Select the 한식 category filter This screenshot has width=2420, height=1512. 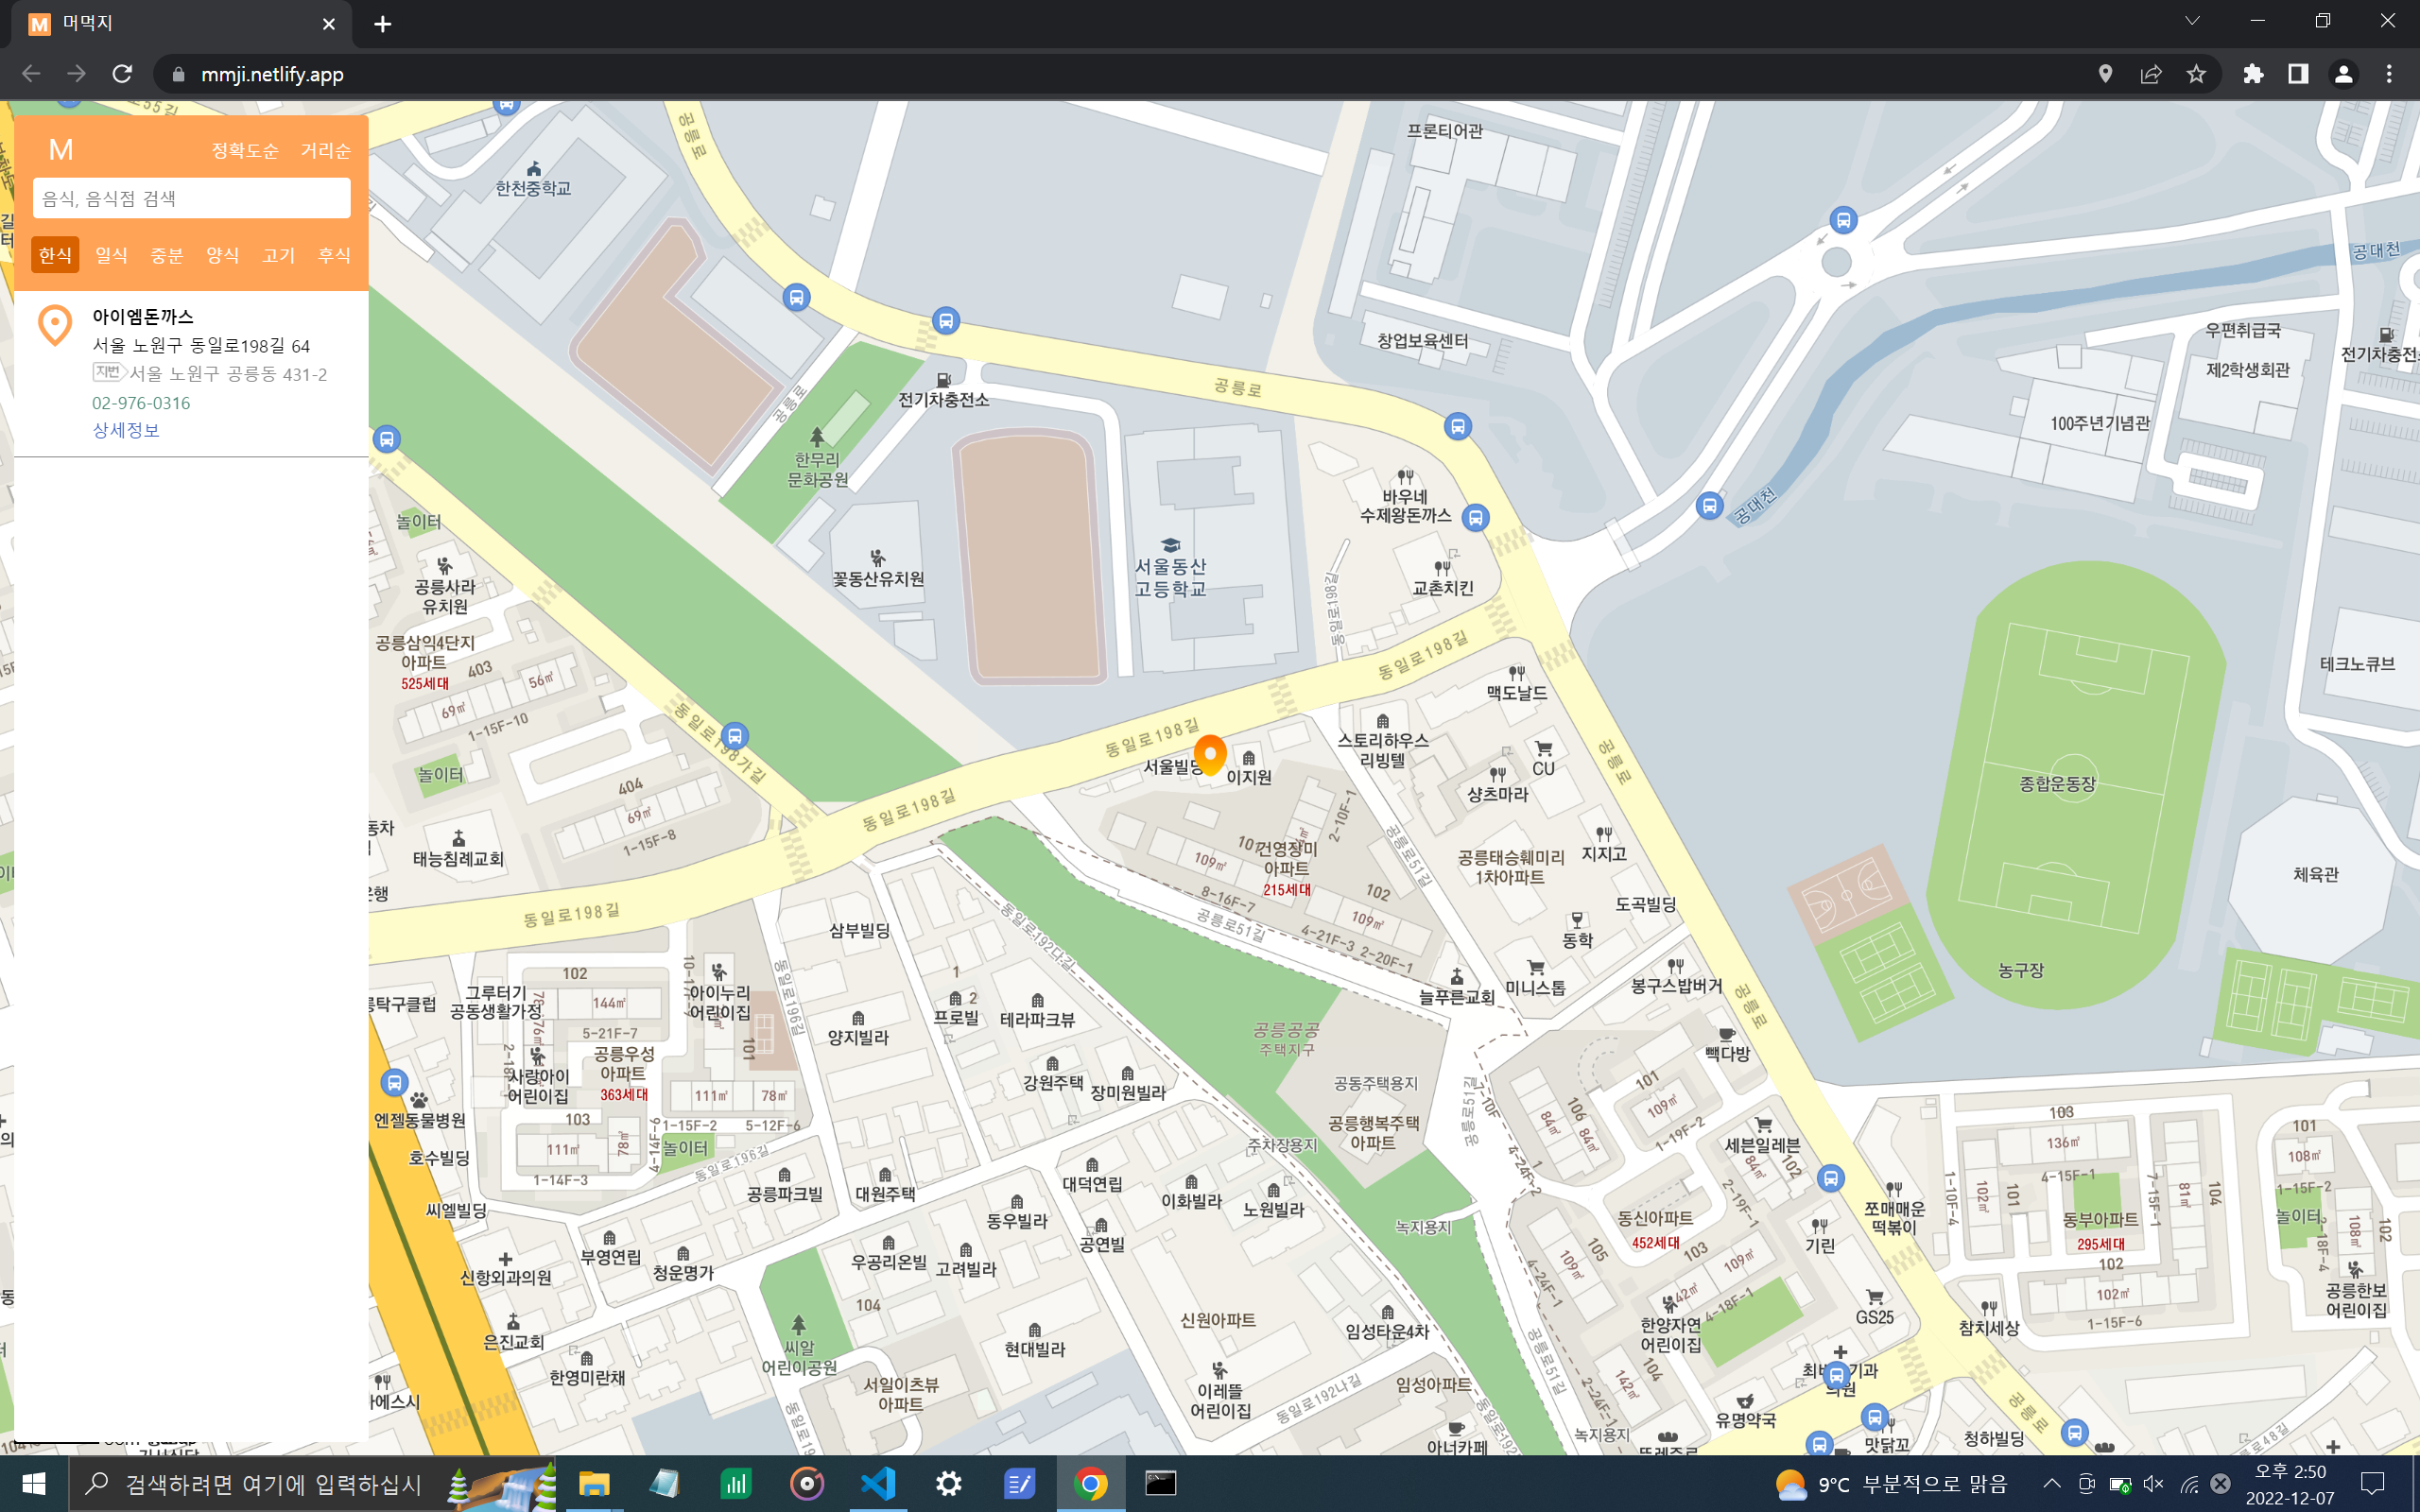[x=55, y=255]
